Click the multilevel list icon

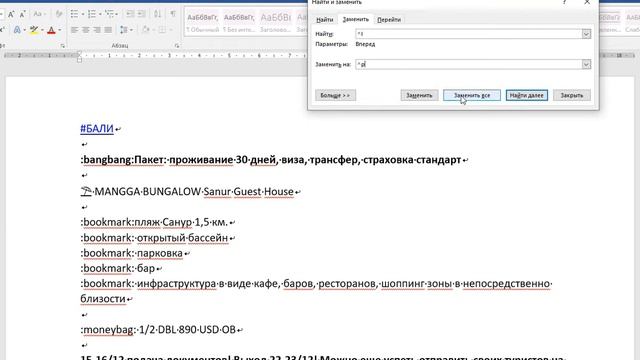click(x=109, y=14)
